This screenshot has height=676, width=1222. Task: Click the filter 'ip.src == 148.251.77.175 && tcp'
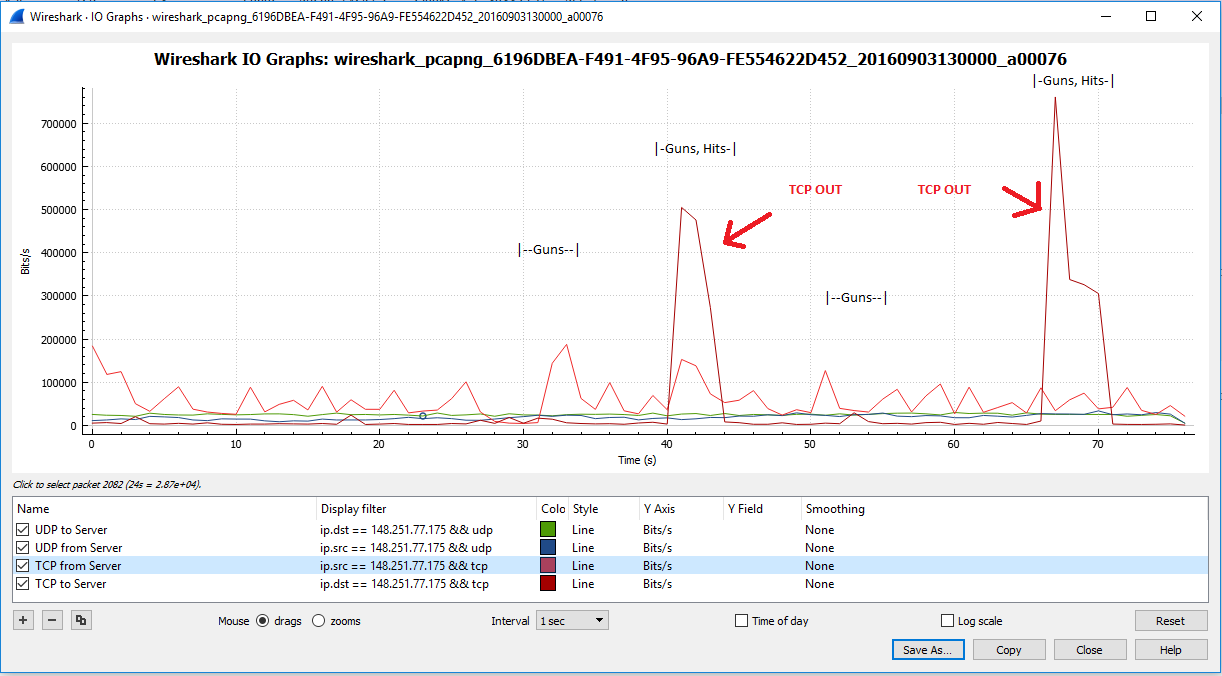[x=404, y=566]
